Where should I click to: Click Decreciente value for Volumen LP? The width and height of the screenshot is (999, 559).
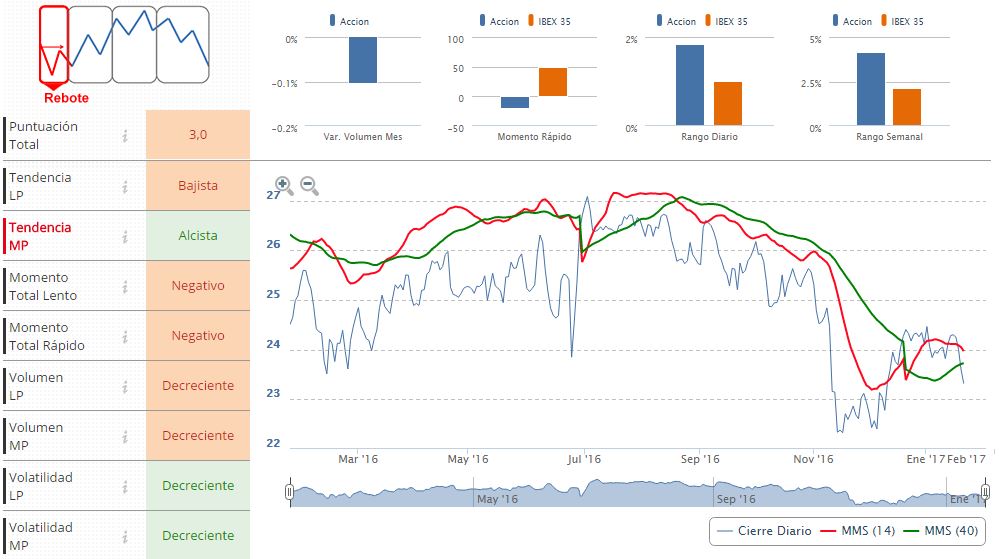(198, 385)
